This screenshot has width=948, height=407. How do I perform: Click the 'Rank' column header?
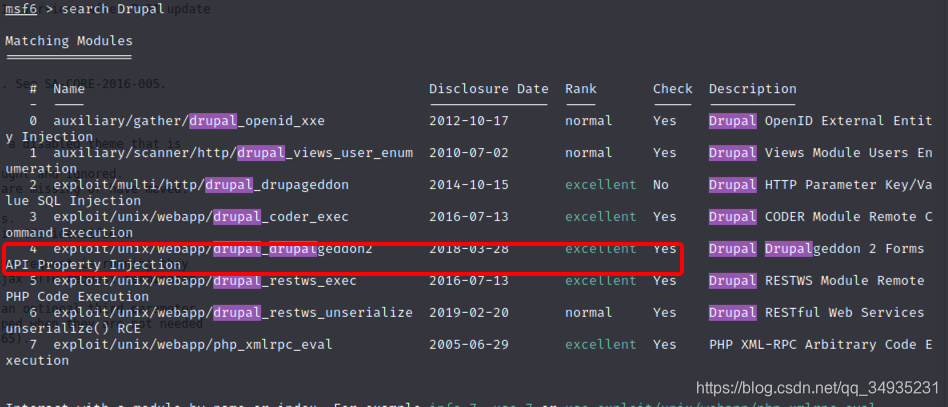pos(581,89)
